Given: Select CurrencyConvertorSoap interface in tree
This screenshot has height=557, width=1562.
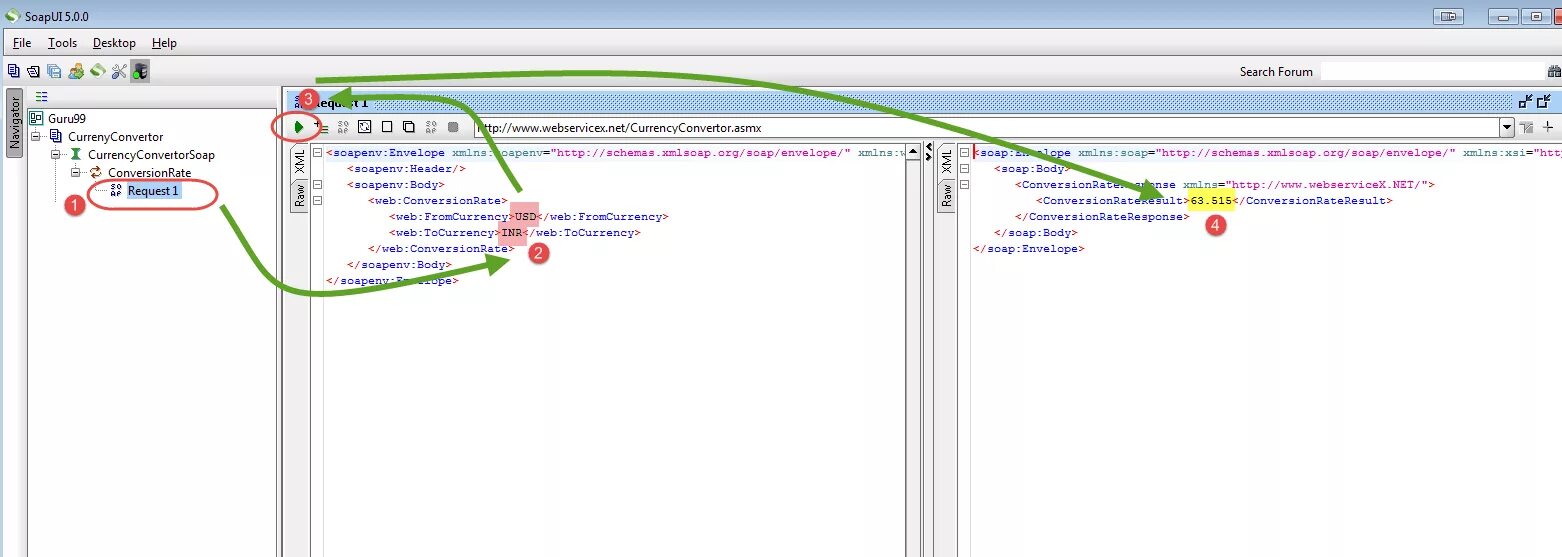Looking at the screenshot, I should pyautogui.click(x=151, y=154).
